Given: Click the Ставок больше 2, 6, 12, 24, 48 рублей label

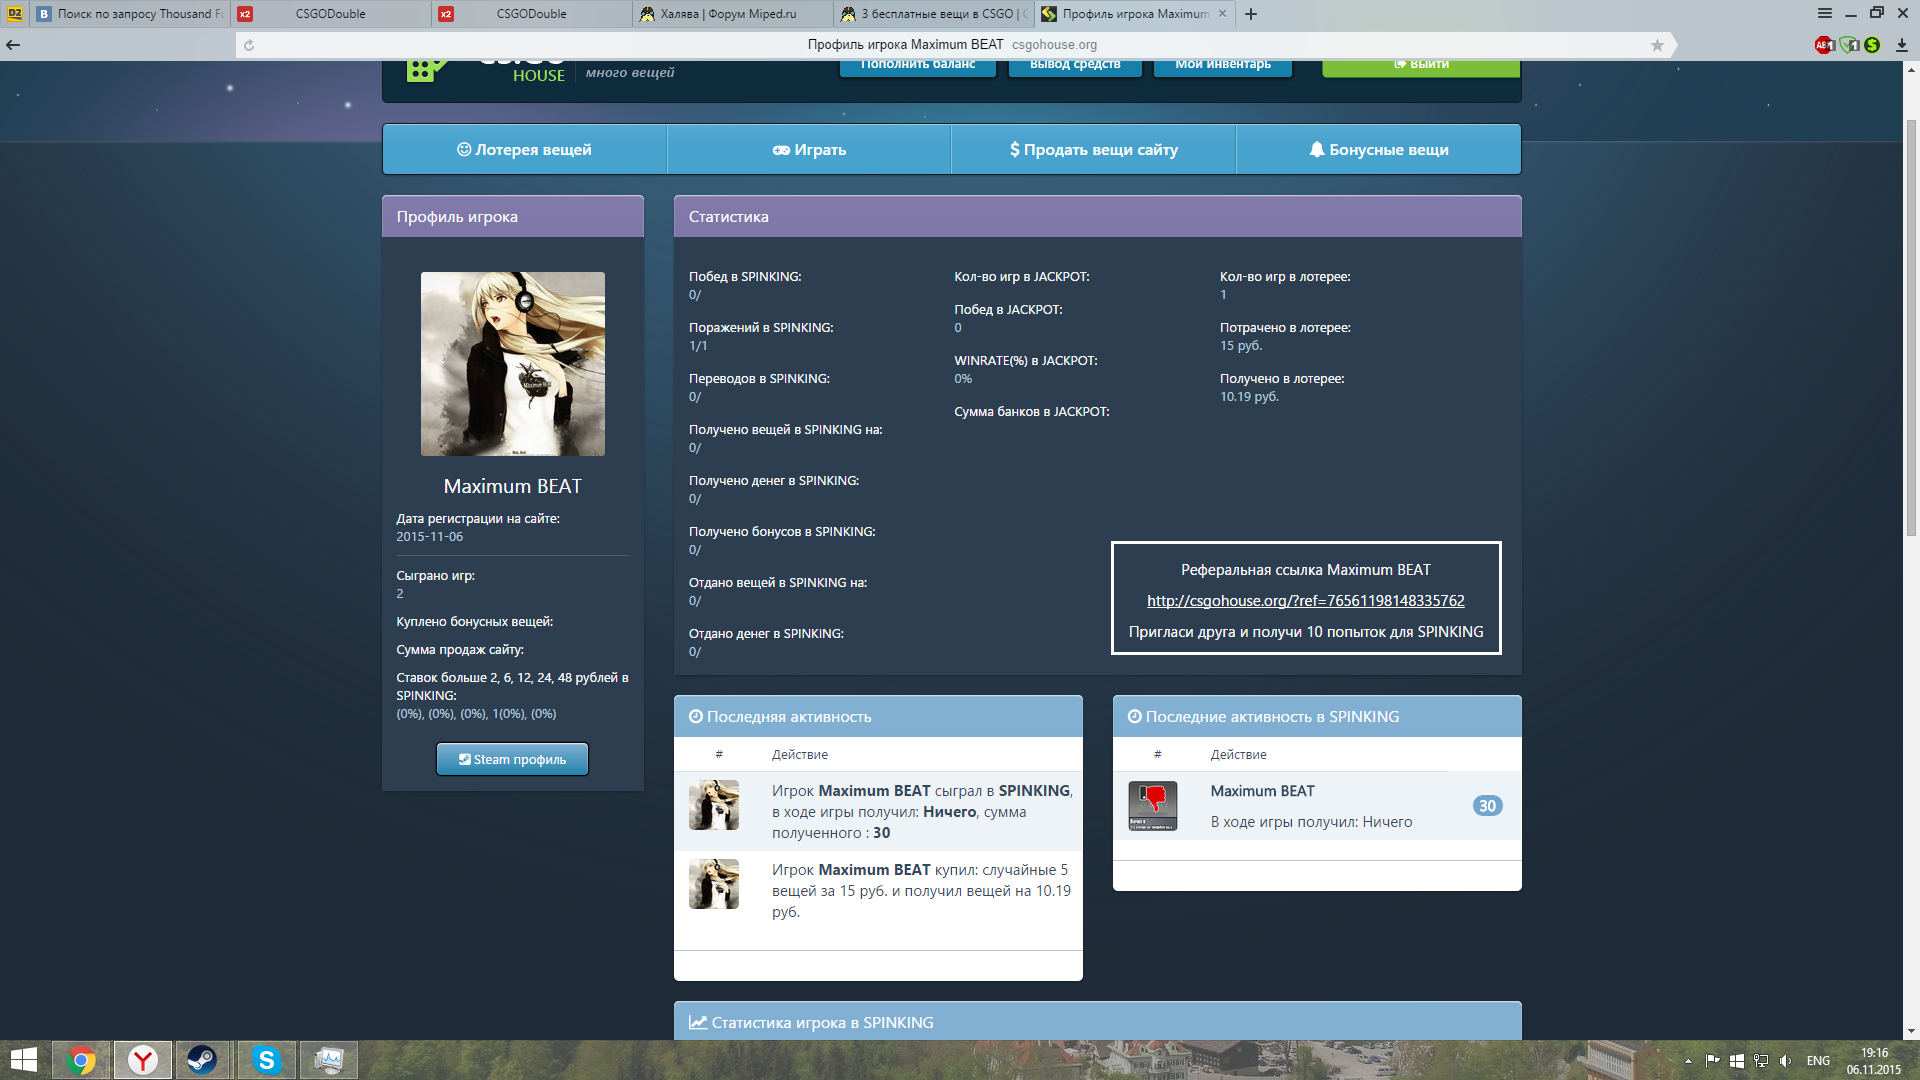Looking at the screenshot, I should (x=512, y=687).
